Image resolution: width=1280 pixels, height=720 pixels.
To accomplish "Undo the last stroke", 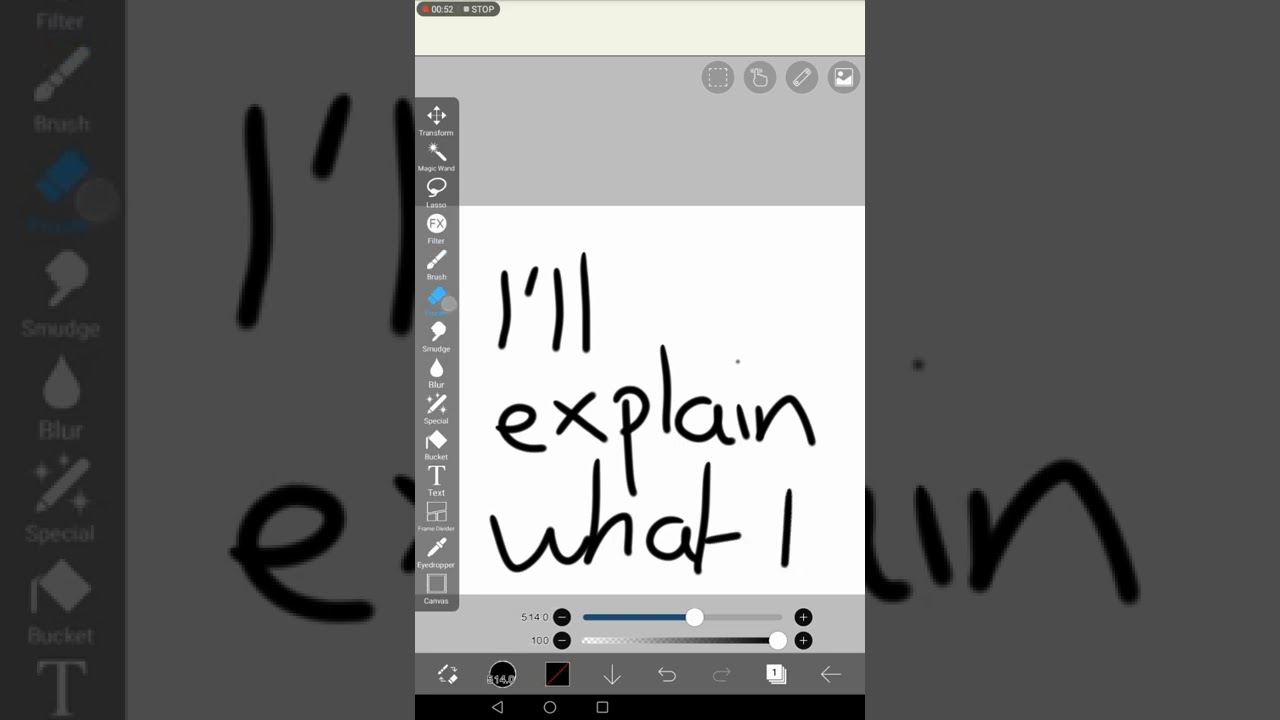I will tap(667, 675).
